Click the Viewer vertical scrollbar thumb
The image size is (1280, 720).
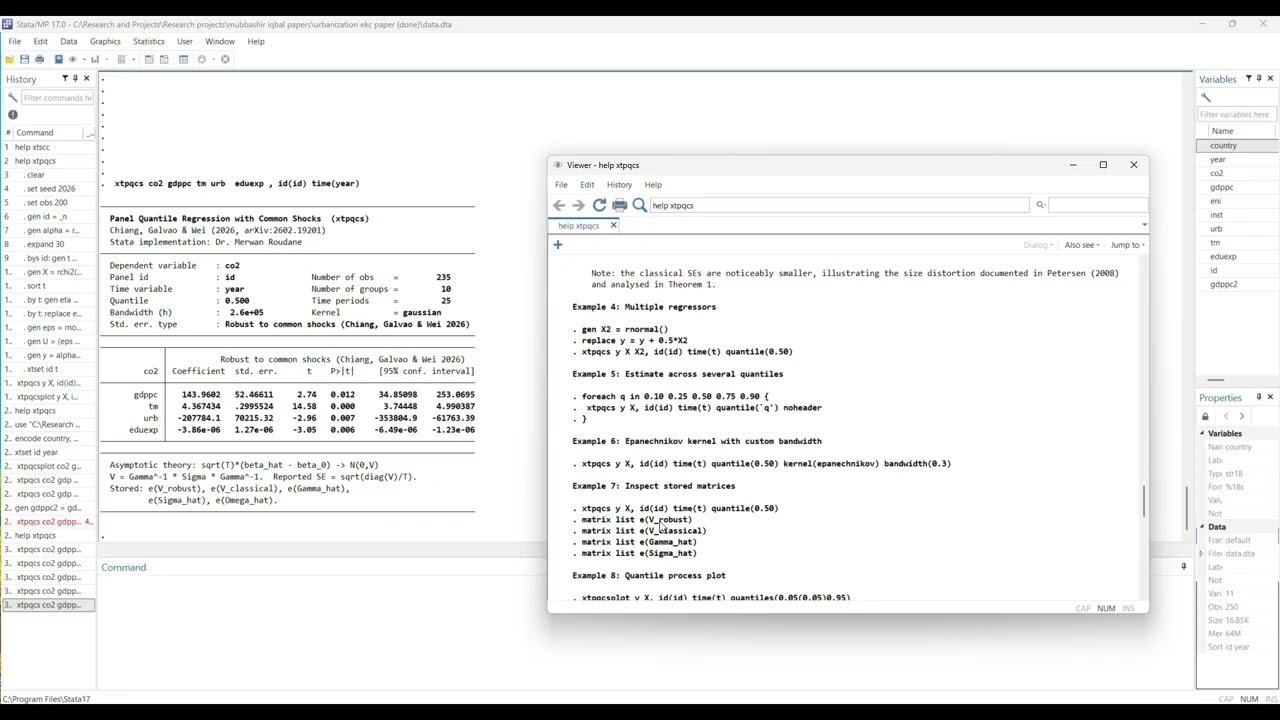(x=1144, y=502)
